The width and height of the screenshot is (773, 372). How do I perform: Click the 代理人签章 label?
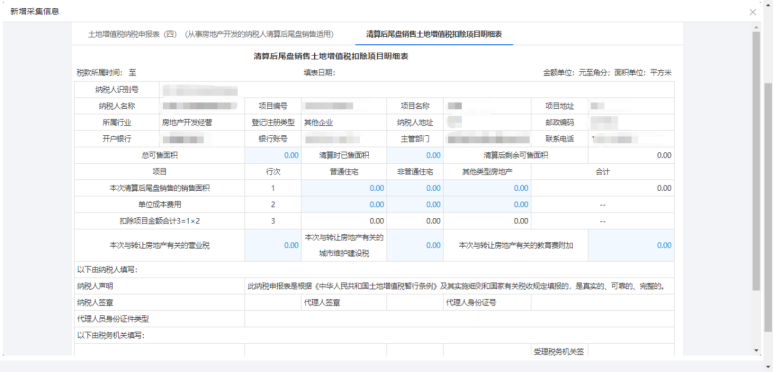[x=322, y=303]
